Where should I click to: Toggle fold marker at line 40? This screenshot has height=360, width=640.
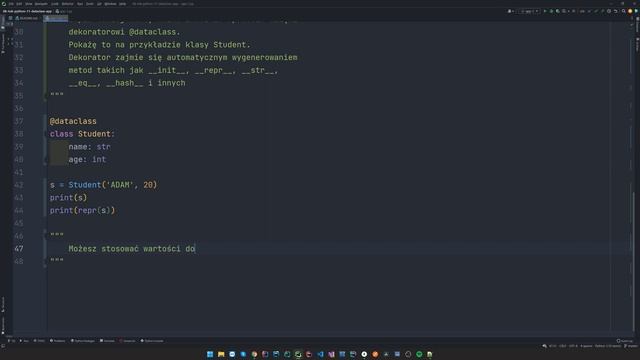tap(46, 160)
